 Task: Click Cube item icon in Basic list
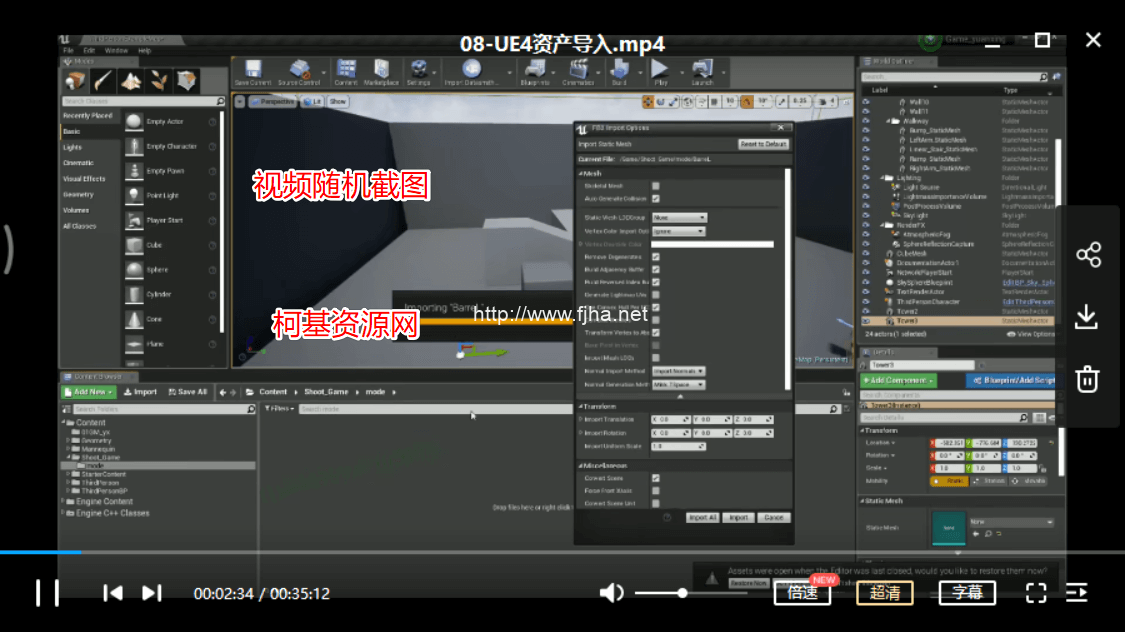[x=134, y=245]
